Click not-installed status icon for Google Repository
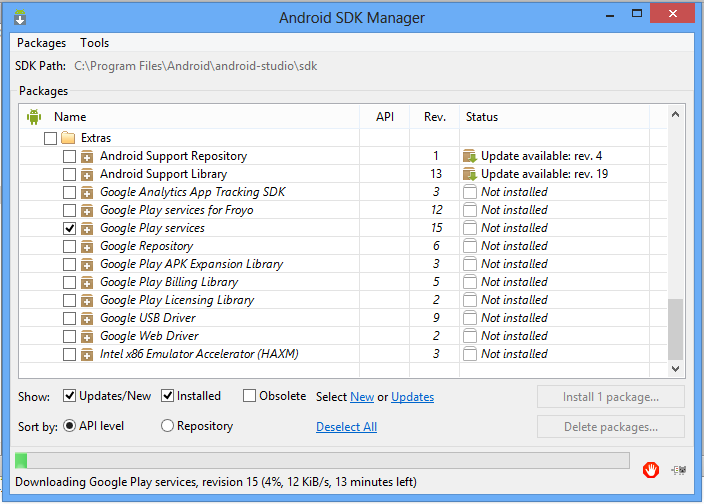Image resolution: width=704 pixels, height=504 pixels. point(470,246)
